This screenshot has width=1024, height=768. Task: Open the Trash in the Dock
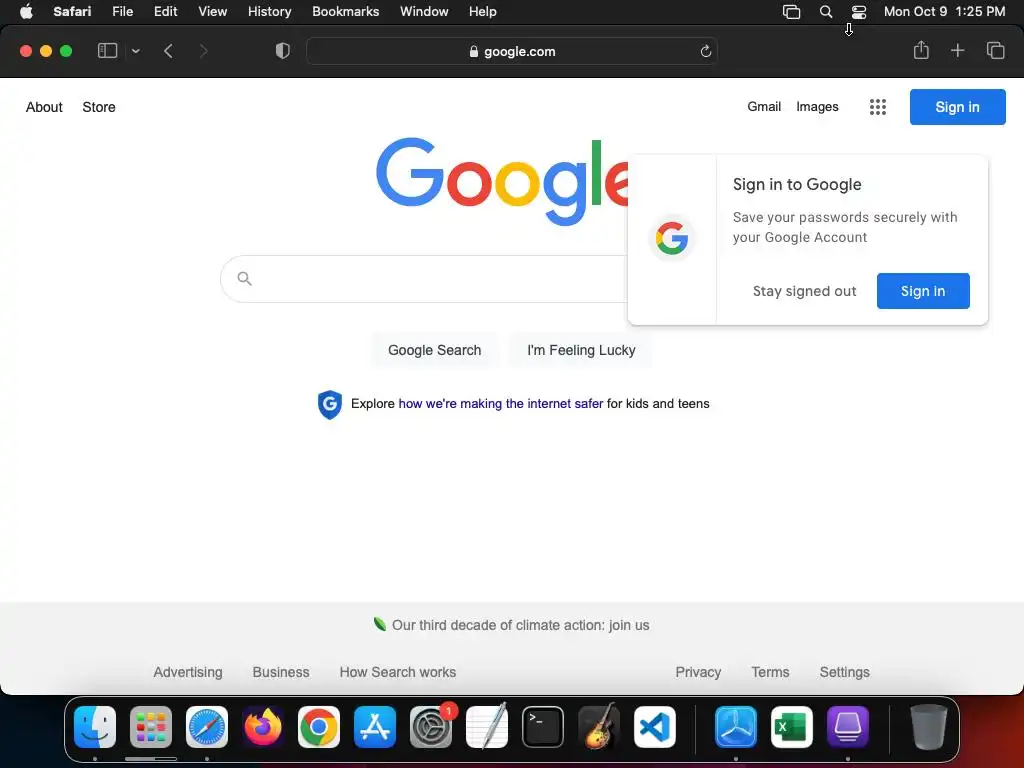coord(928,727)
